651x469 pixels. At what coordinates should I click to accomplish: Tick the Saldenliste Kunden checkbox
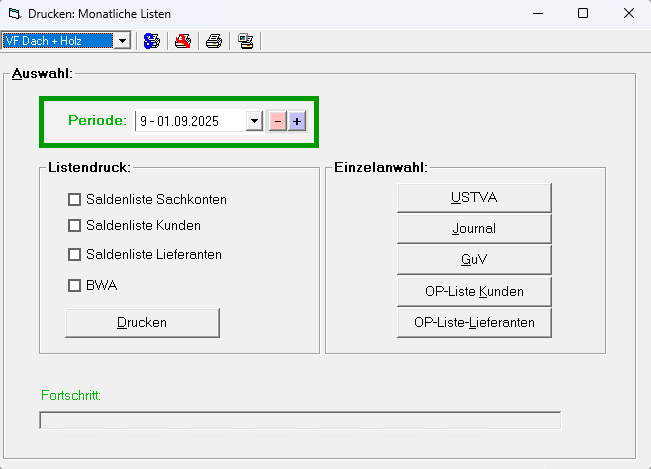click(74, 225)
